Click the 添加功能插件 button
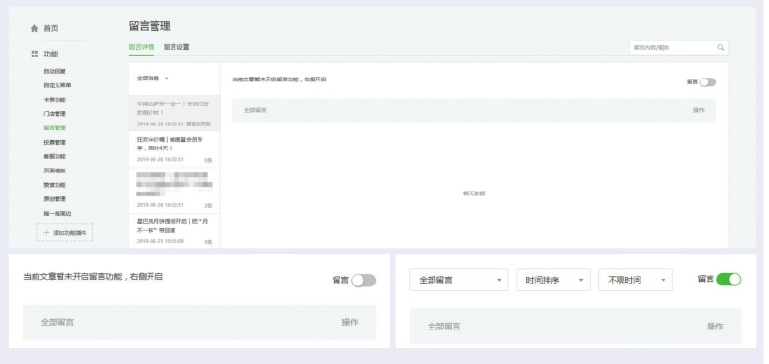This screenshot has width=769, height=364. click(x=64, y=233)
